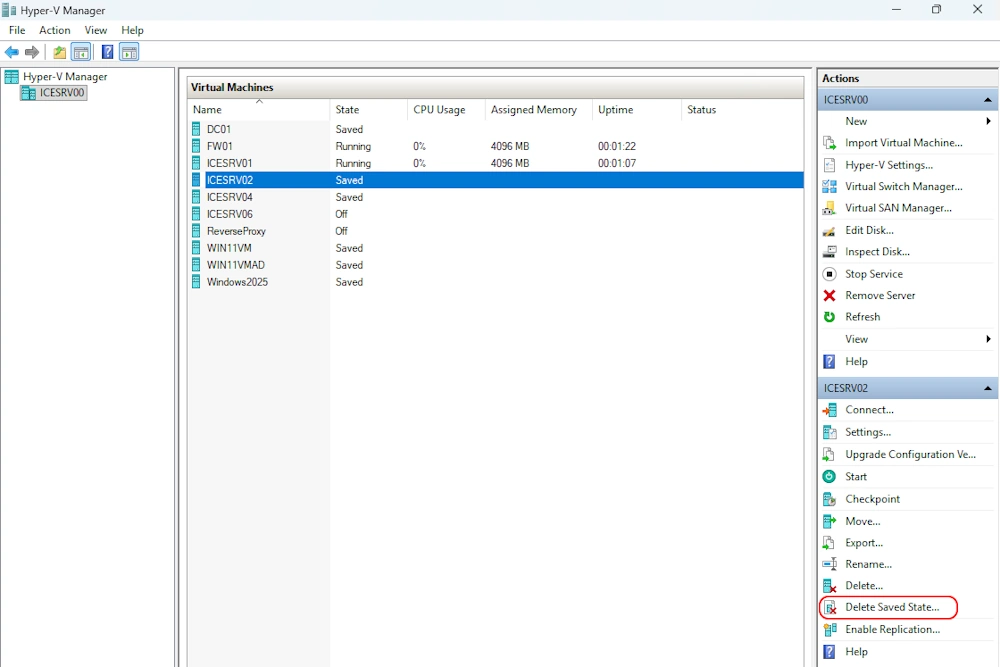Click the Virtual Switch Manager icon
Screen dimensions: 1000x667
[x=829, y=187]
